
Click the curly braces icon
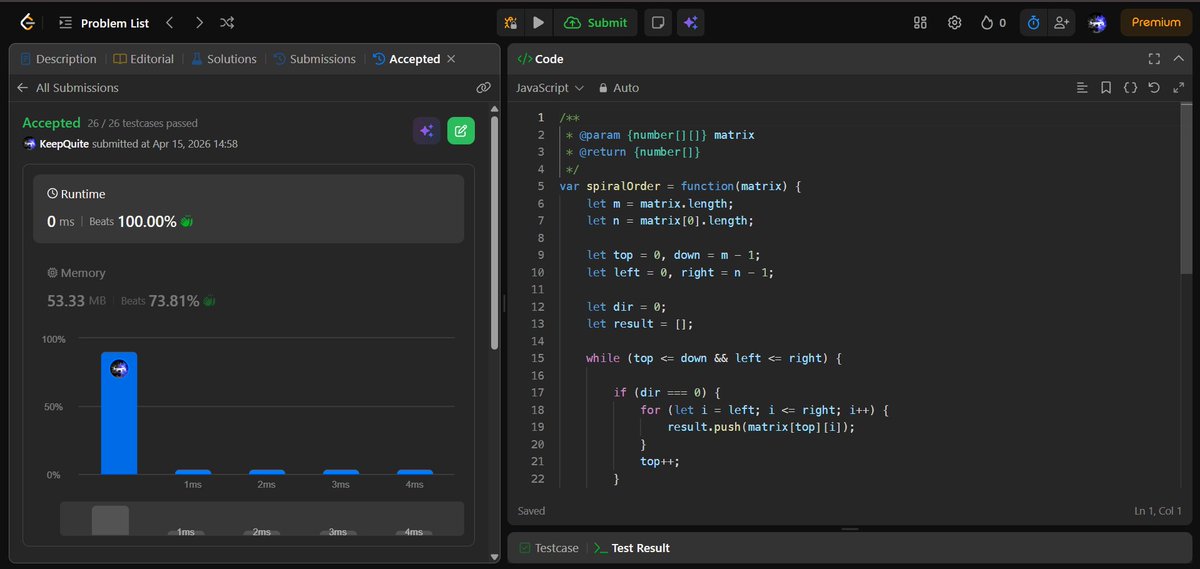[x=1130, y=88]
